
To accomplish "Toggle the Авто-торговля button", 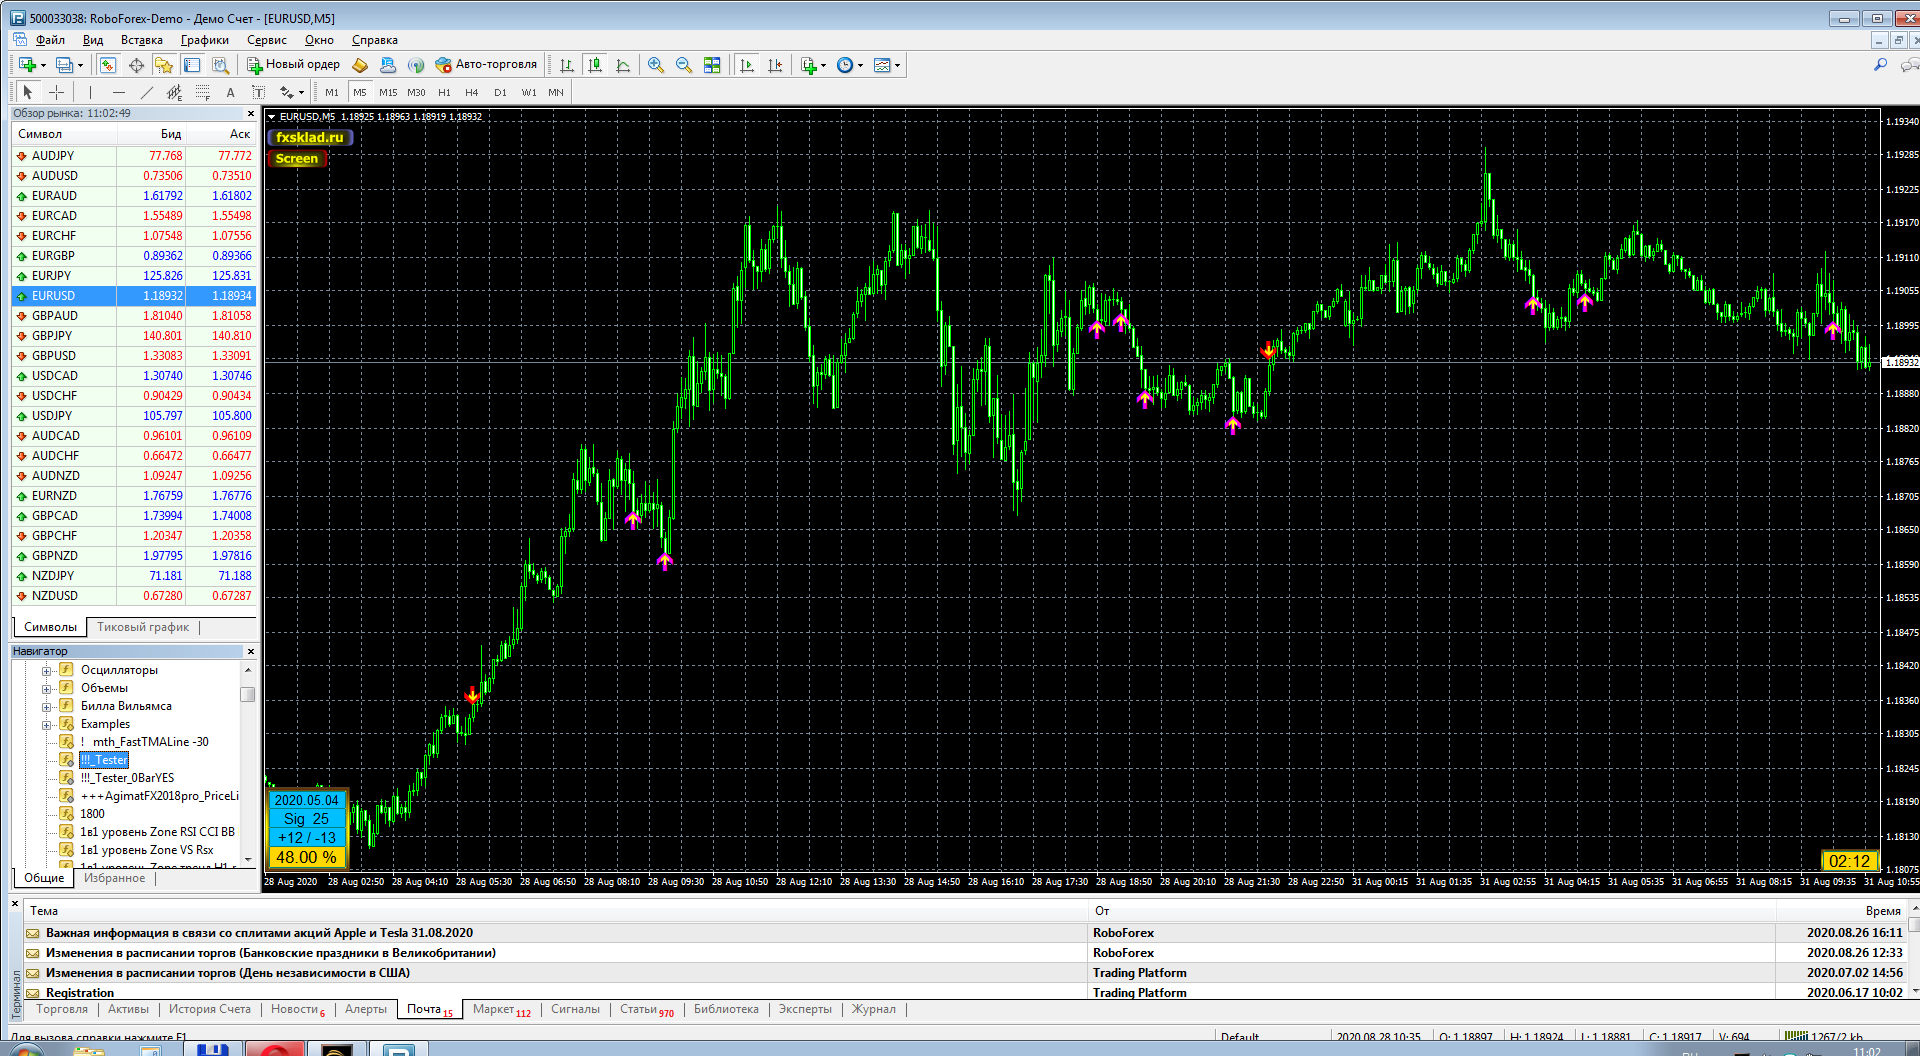I will [486, 64].
